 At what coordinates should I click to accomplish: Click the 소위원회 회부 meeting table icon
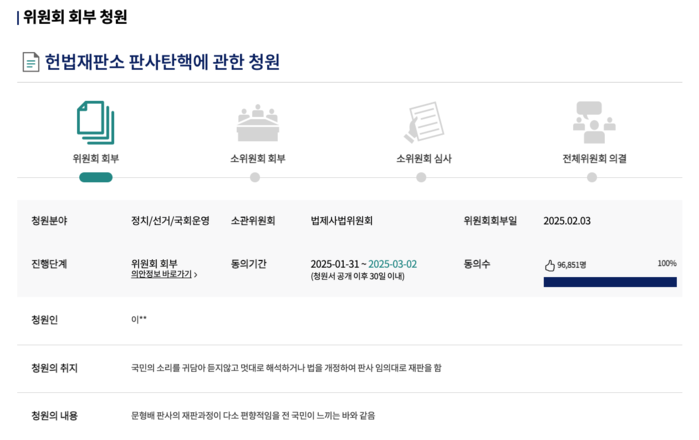(x=258, y=123)
